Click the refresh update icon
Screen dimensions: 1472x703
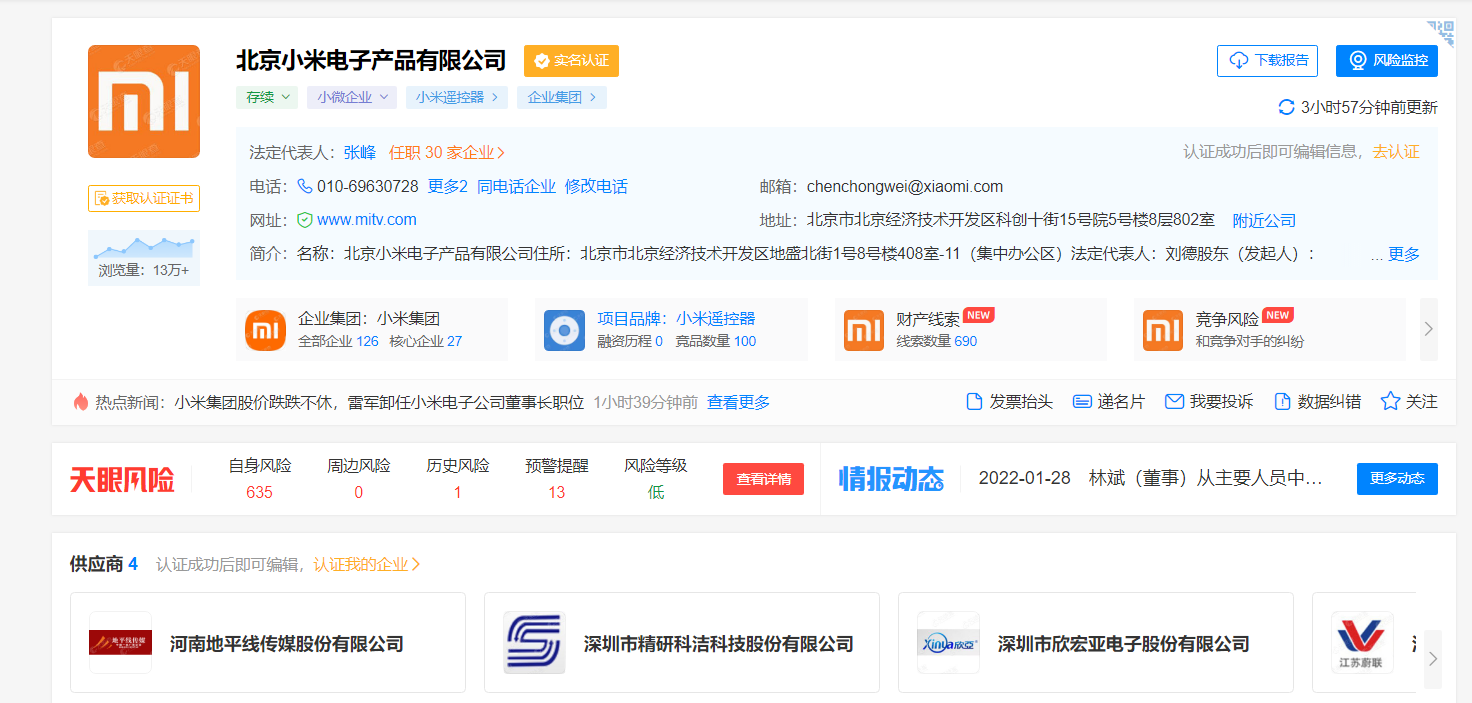coord(1287,107)
